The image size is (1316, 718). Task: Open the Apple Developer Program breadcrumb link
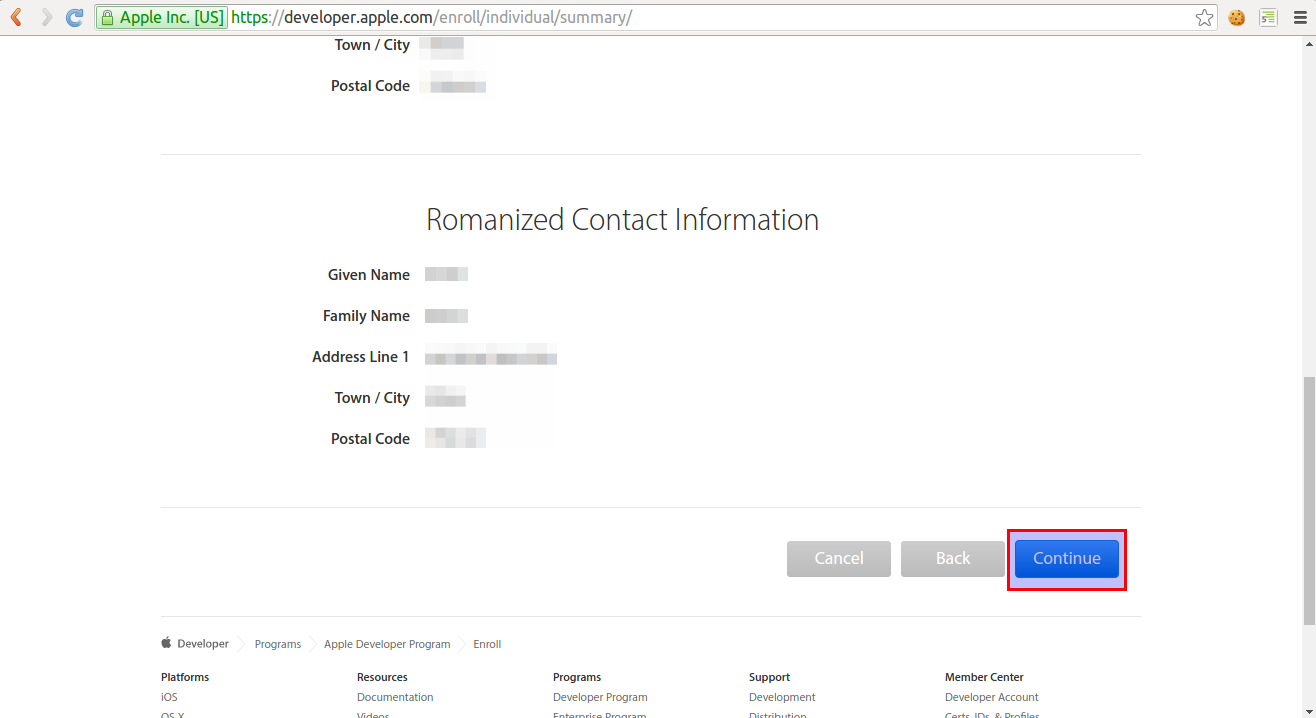(386, 643)
